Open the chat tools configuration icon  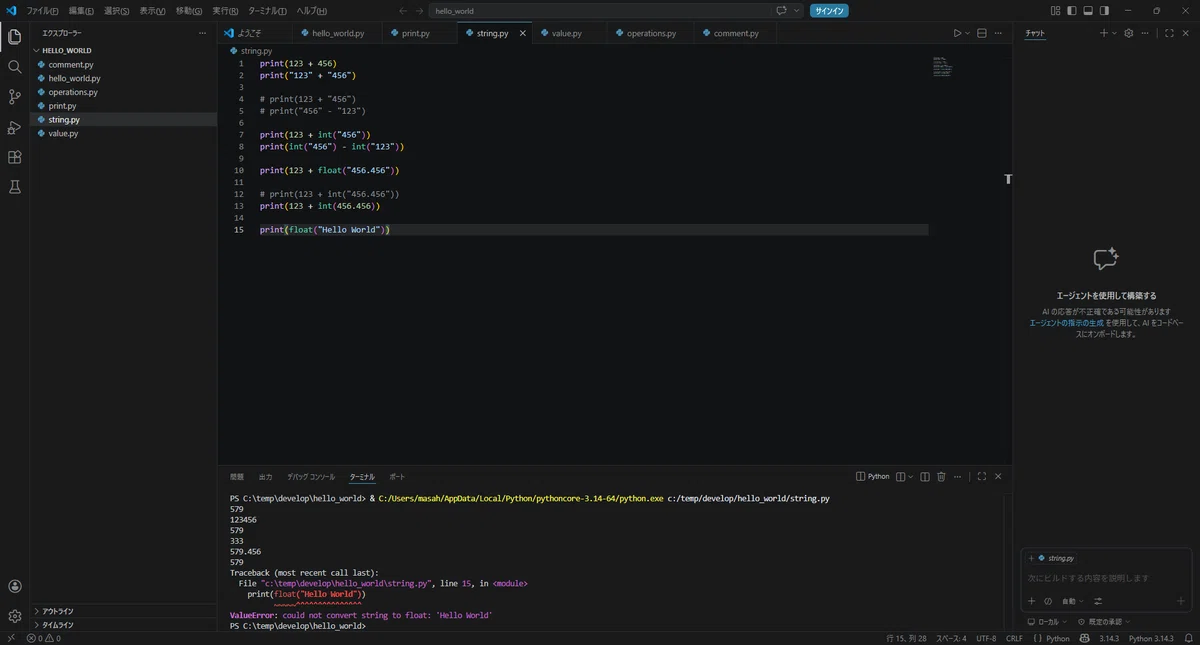[x=1098, y=601]
